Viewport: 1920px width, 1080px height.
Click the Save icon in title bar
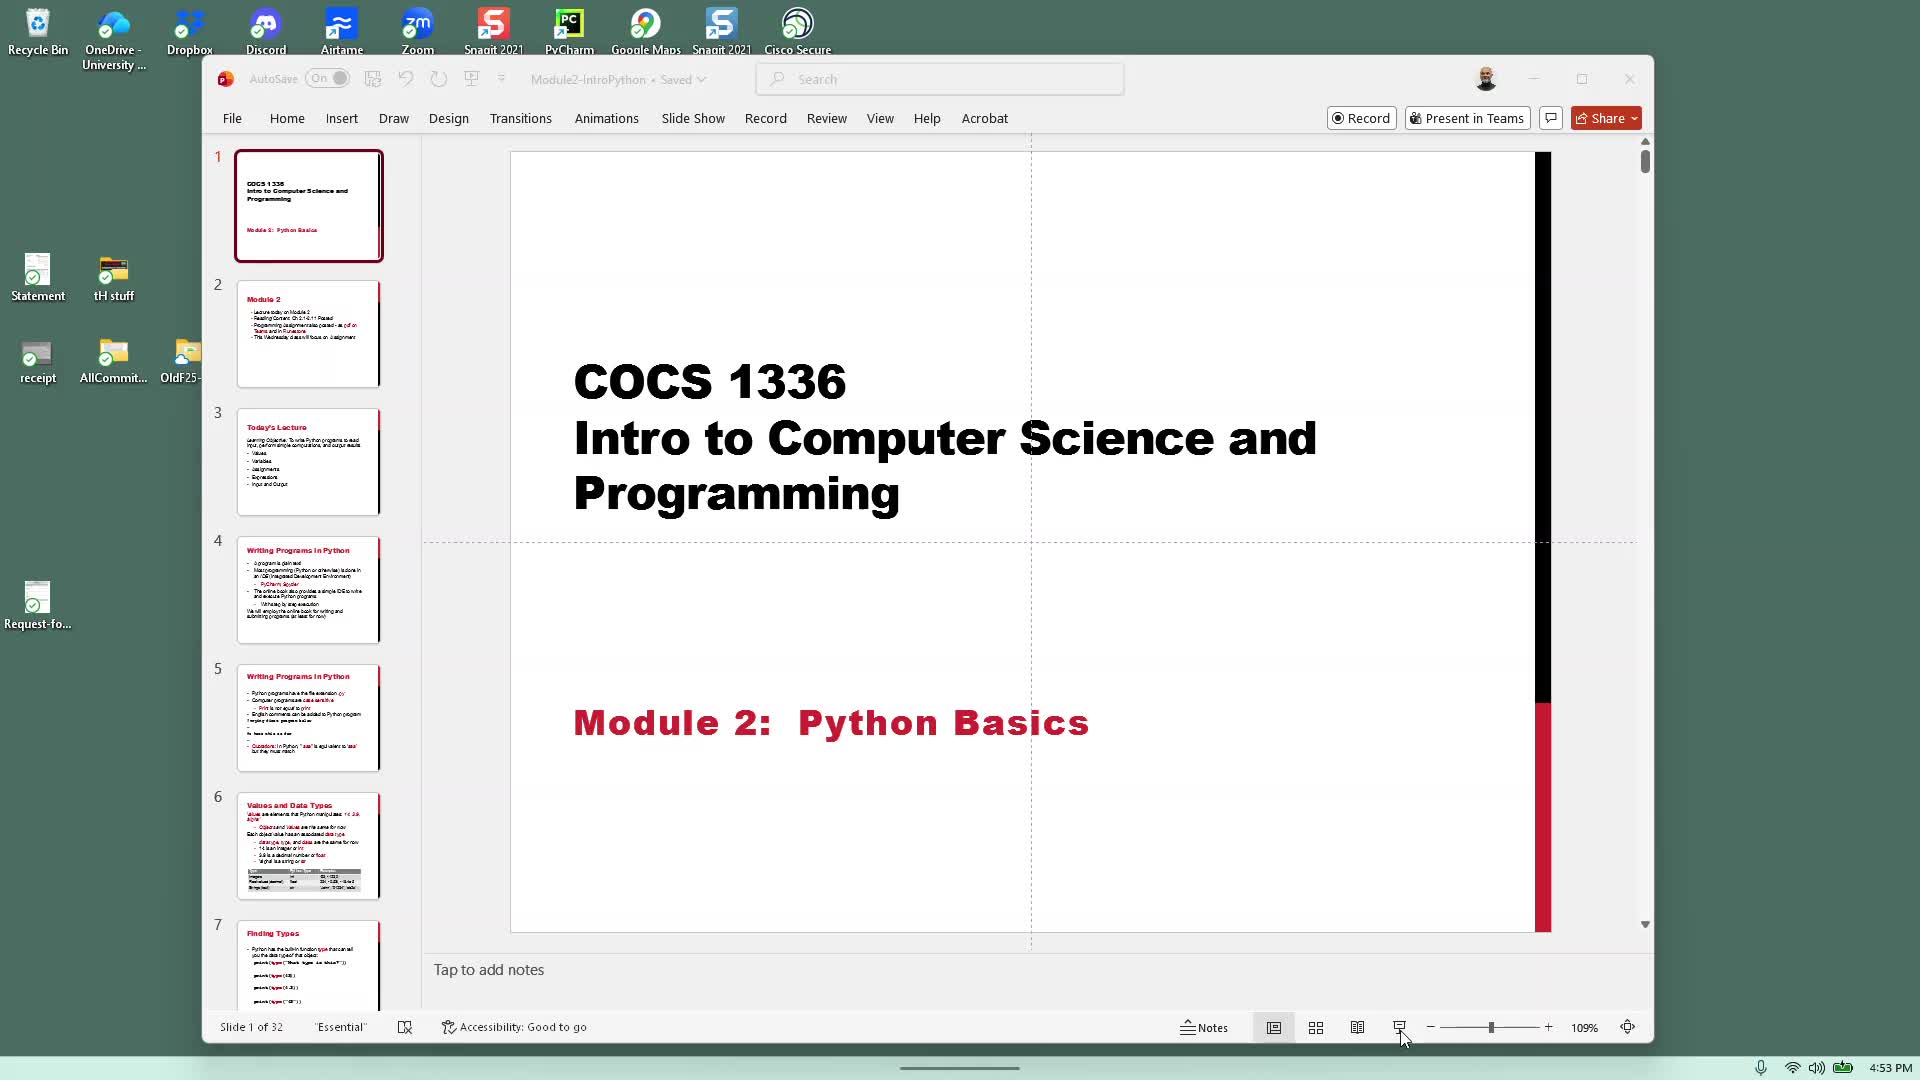373,79
